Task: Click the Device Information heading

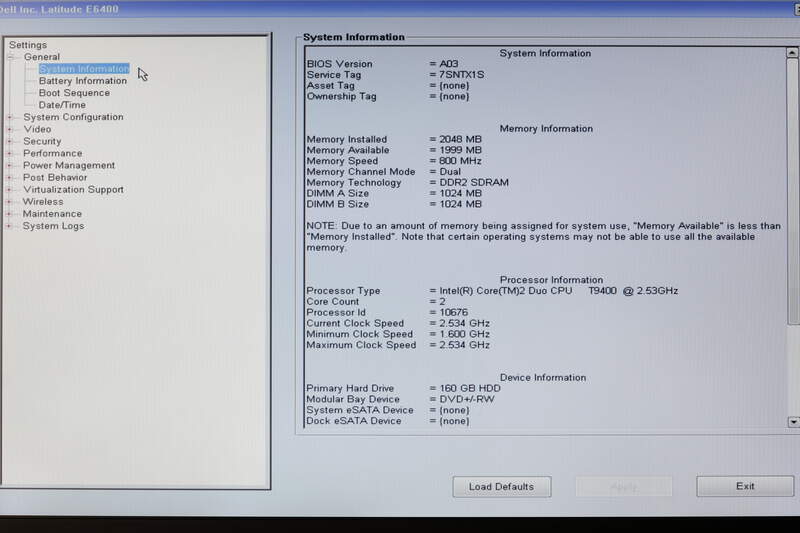Action: click(543, 377)
